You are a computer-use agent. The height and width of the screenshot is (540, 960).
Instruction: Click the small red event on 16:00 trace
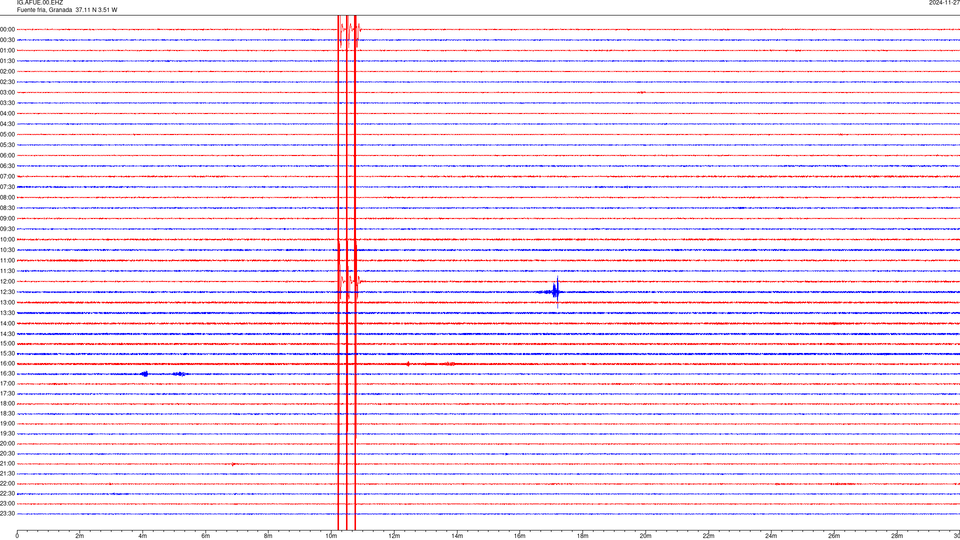point(408,364)
